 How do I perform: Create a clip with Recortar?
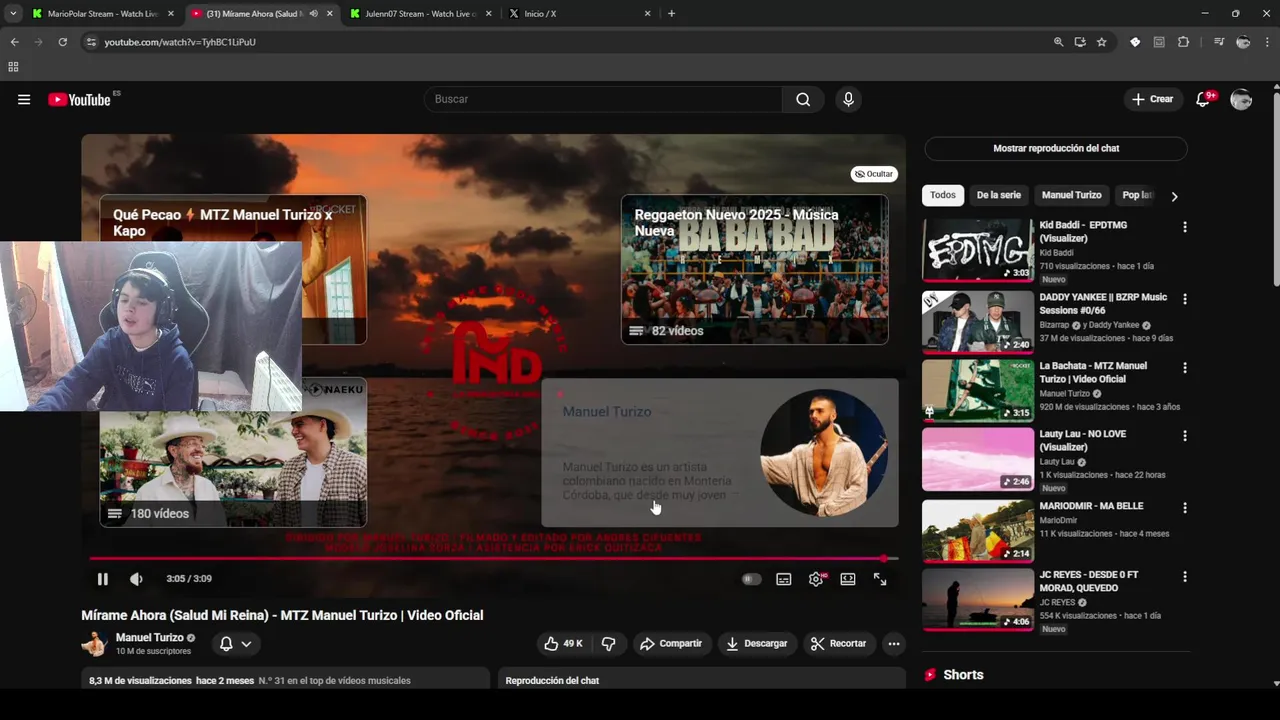tap(838, 643)
